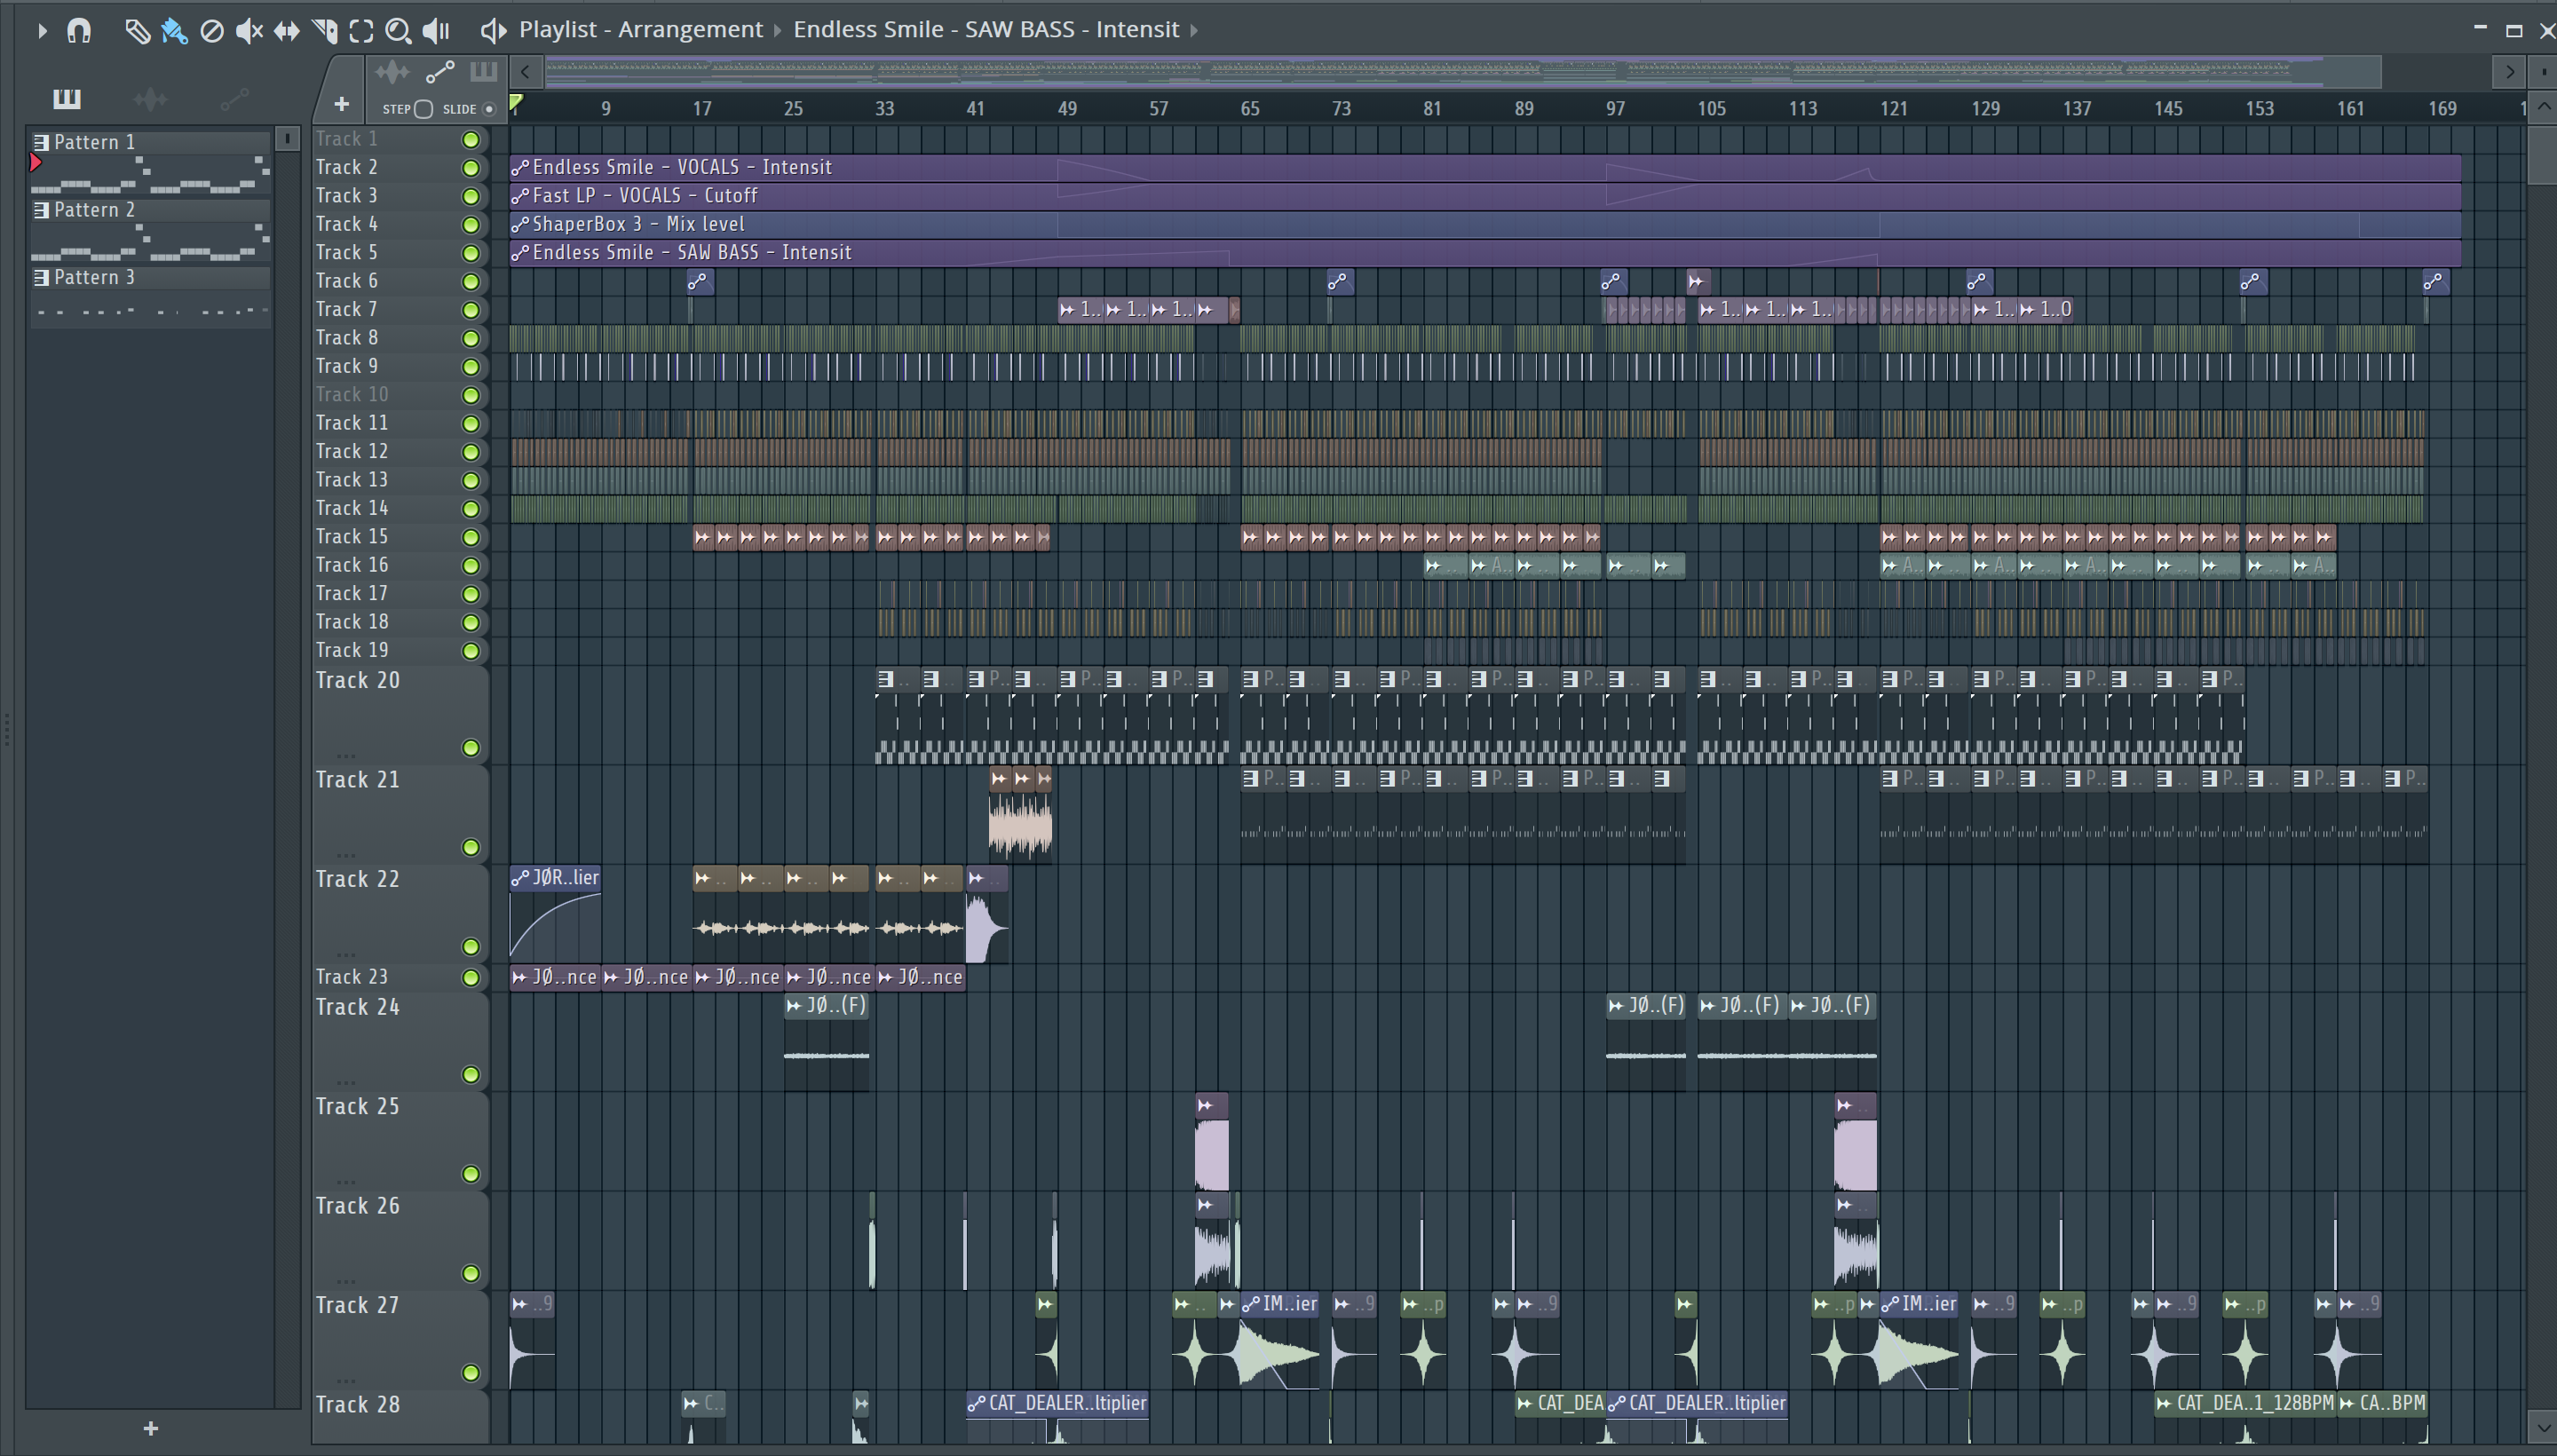
Task: Select the Playback speaker tool
Action: [x=436, y=31]
